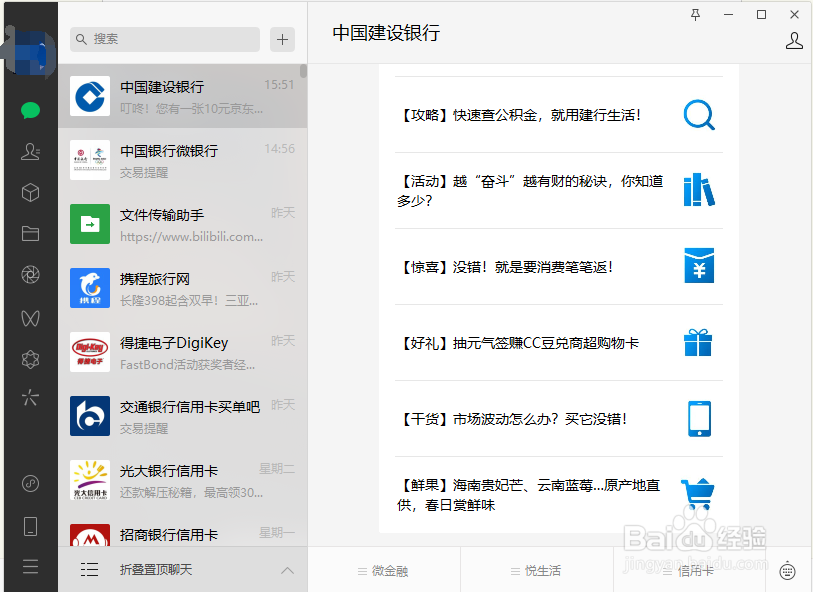Click the 光大信用卡 logo avatar

(90, 480)
